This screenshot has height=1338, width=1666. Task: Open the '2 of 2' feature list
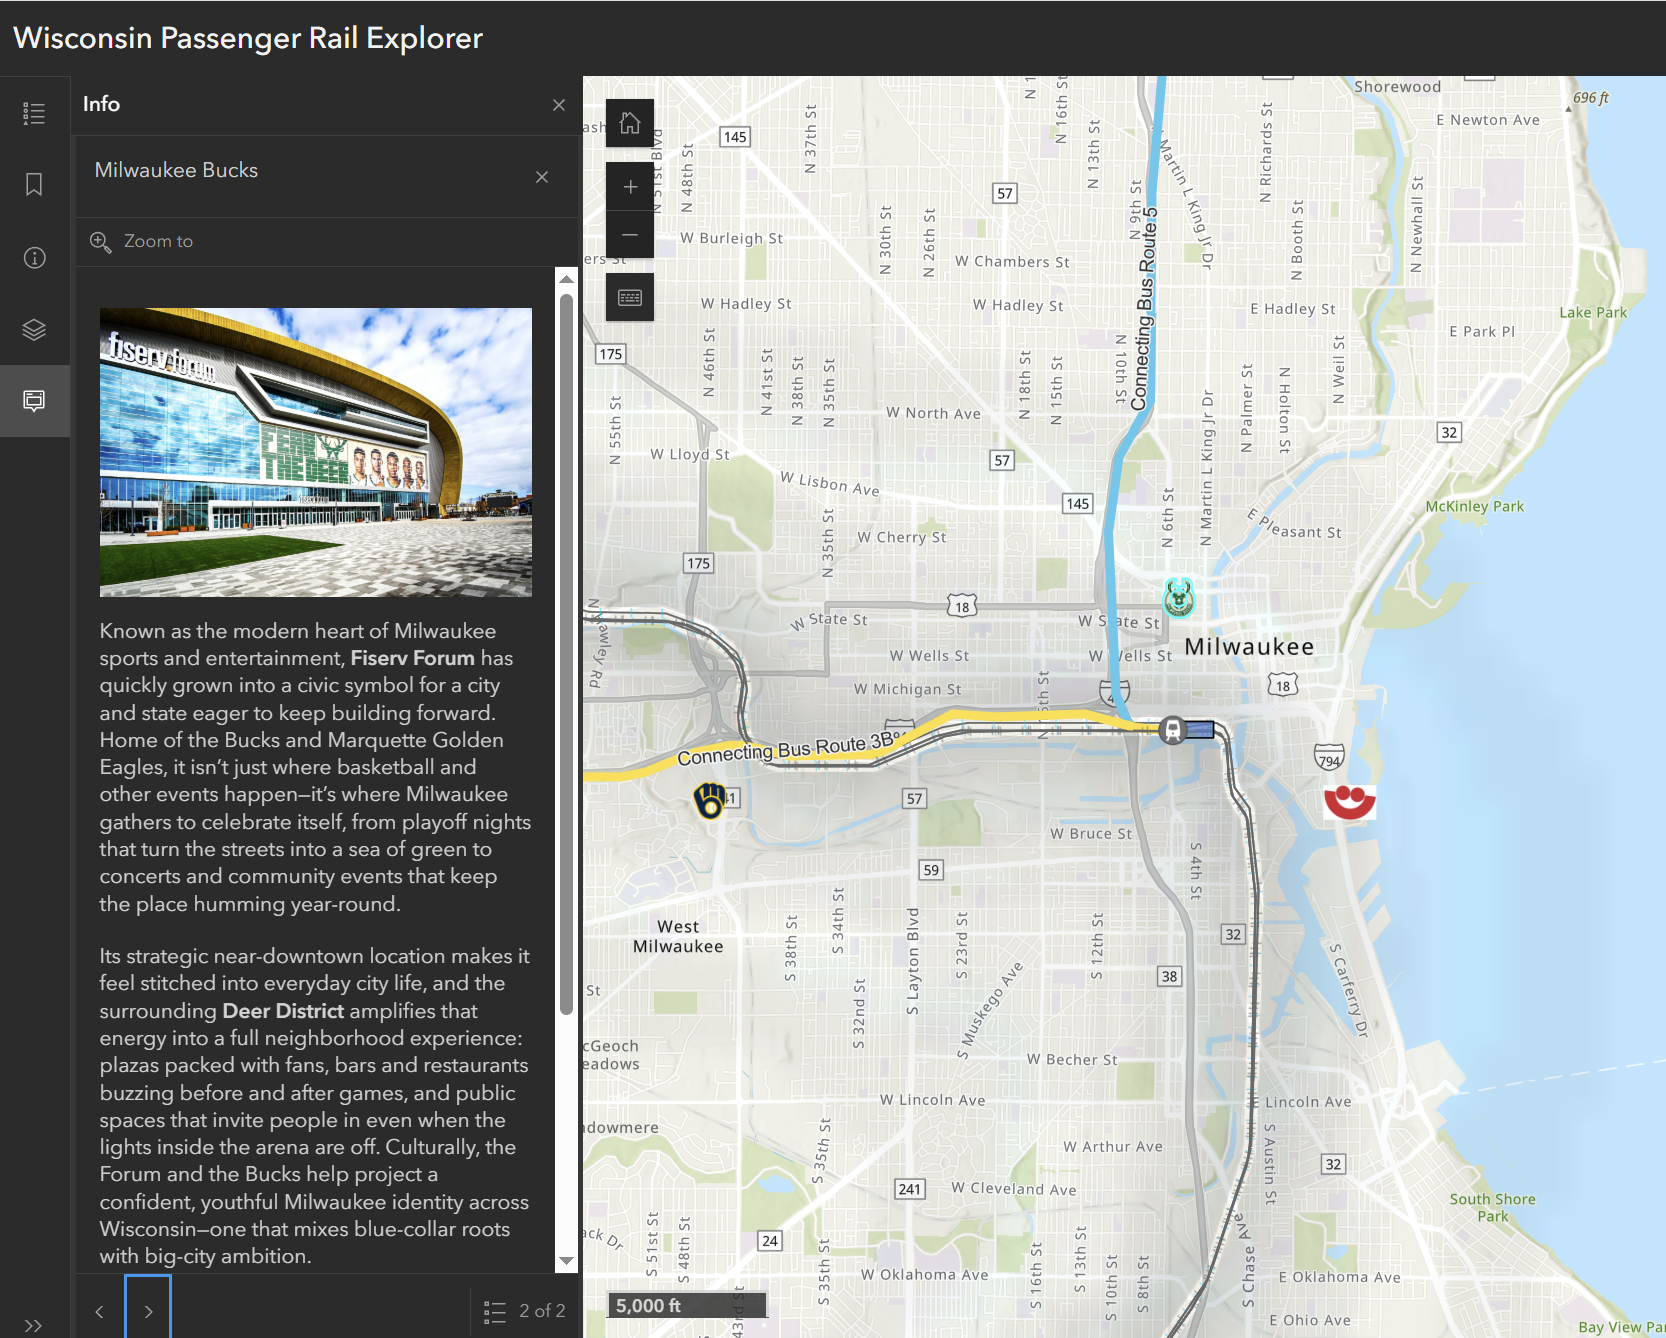pos(524,1311)
